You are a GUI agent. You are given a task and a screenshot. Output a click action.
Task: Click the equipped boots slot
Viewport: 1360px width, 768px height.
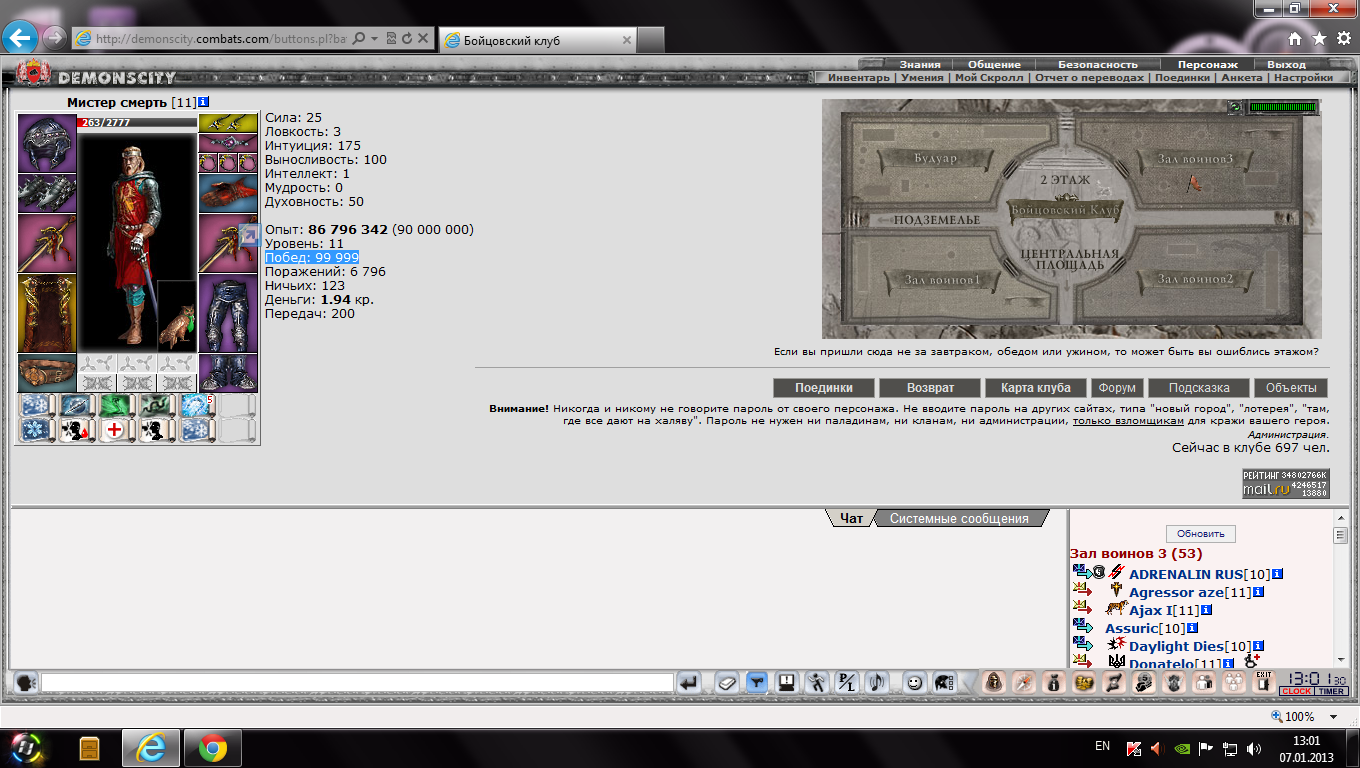(228, 372)
